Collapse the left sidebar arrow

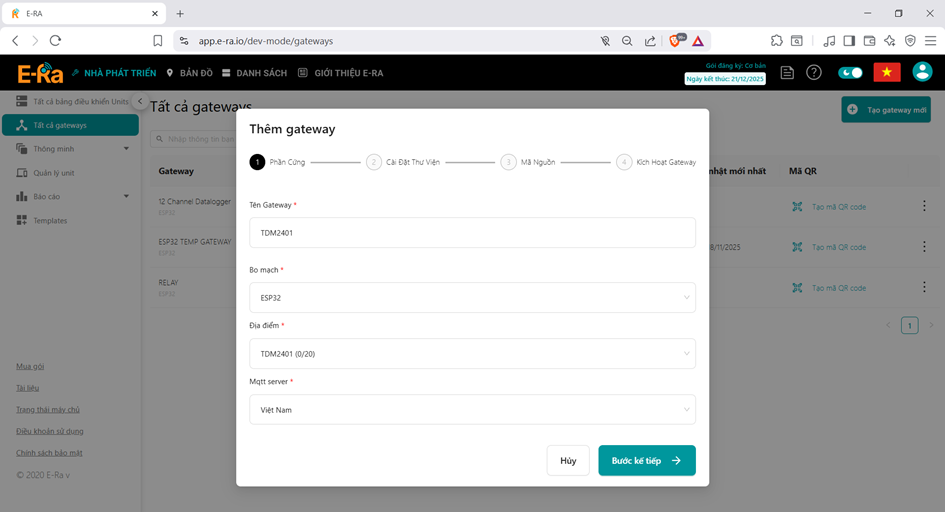(x=140, y=102)
